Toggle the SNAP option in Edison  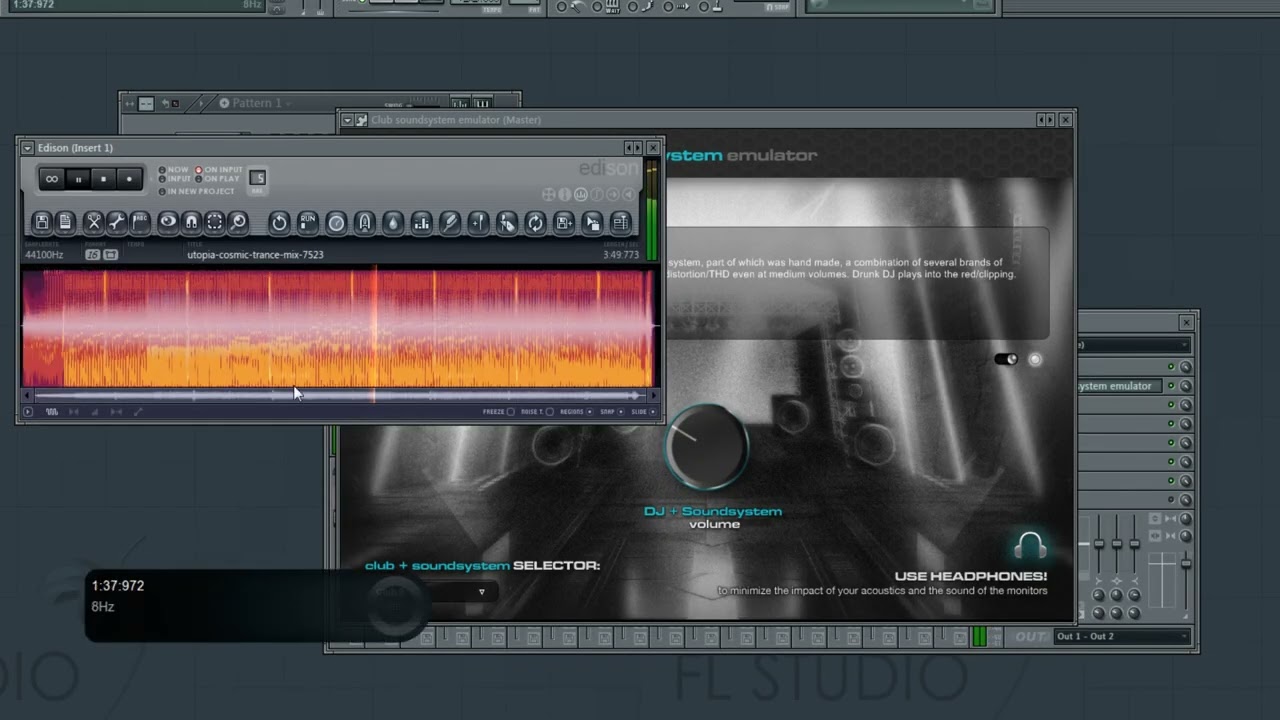[x=611, y=412]
